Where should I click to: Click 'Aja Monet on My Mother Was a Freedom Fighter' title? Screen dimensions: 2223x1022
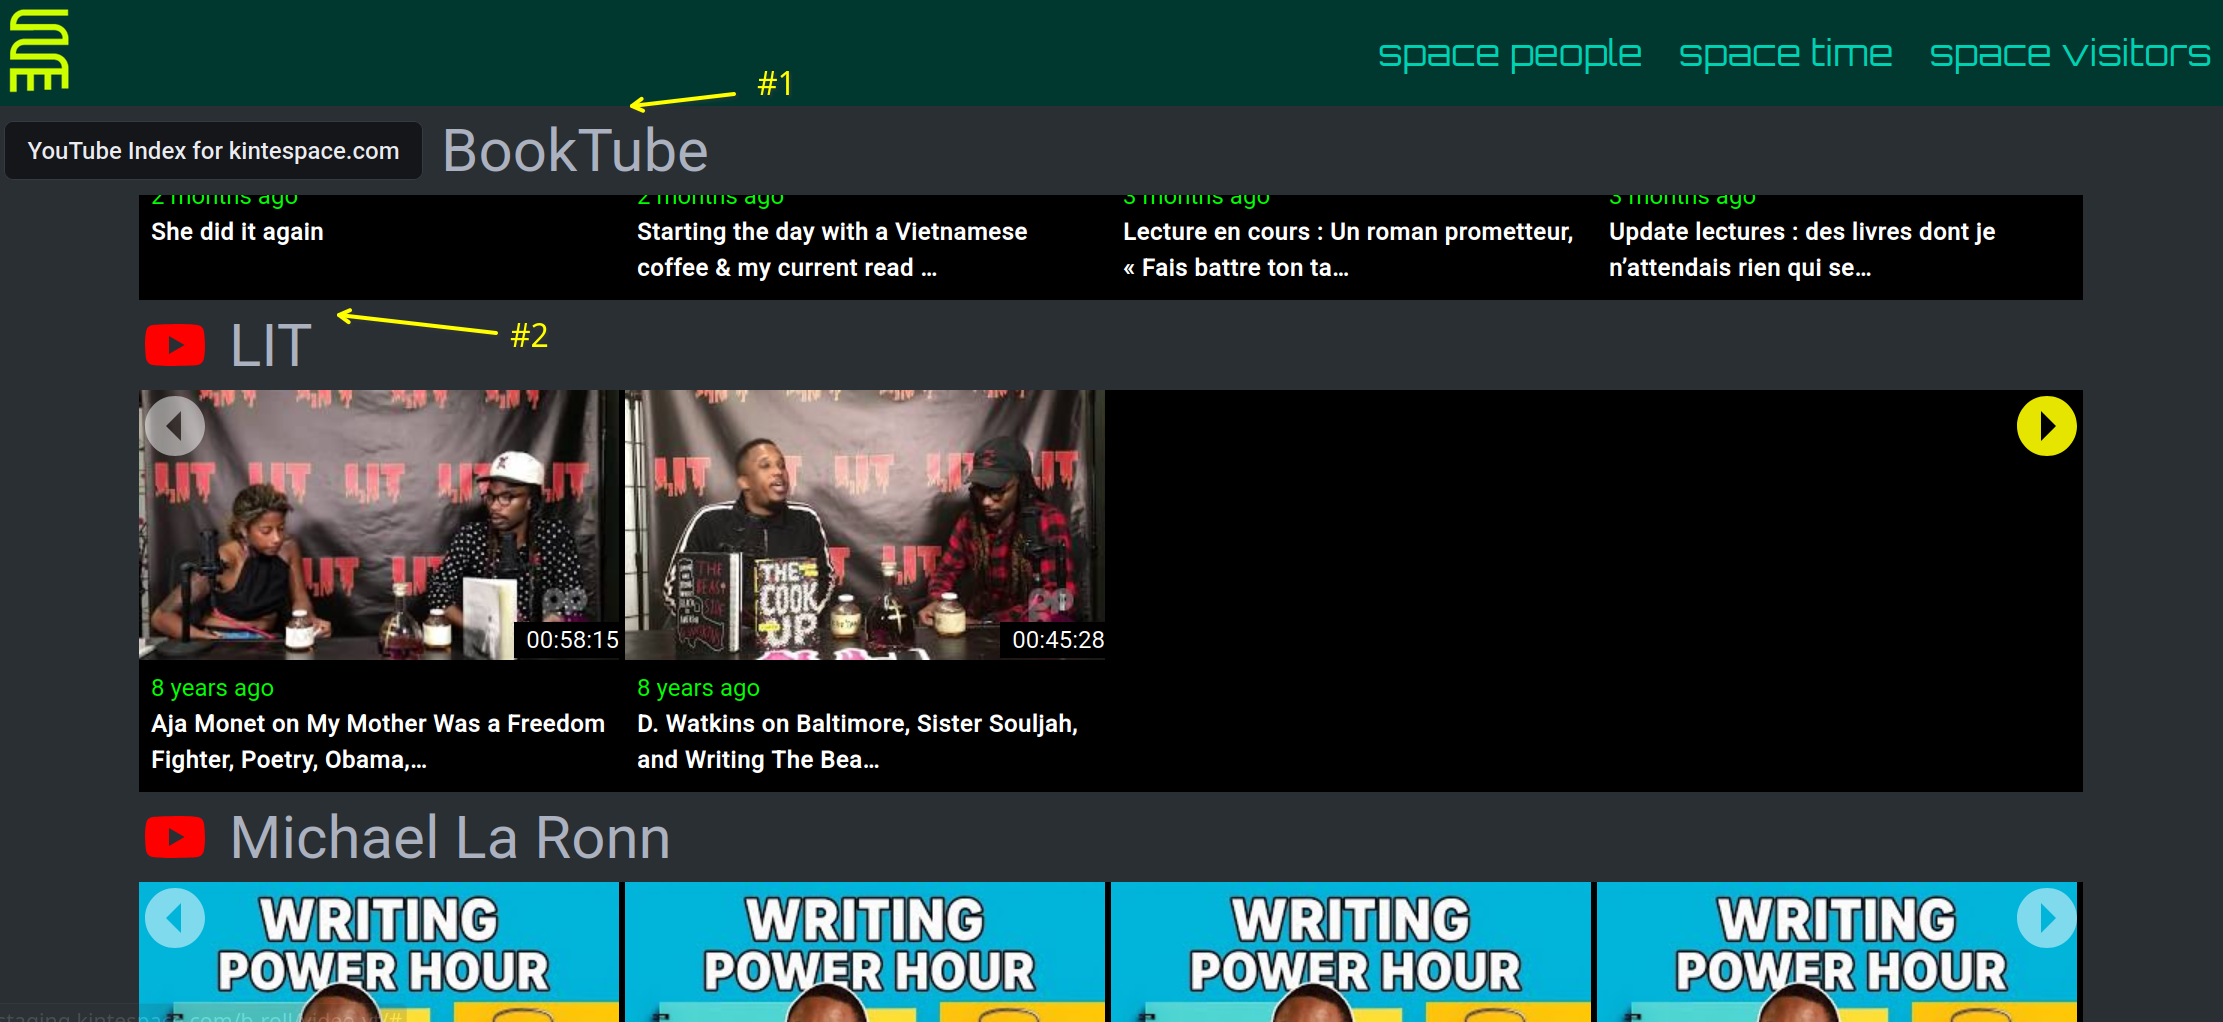pyautogui.click(x=378, y=741)
